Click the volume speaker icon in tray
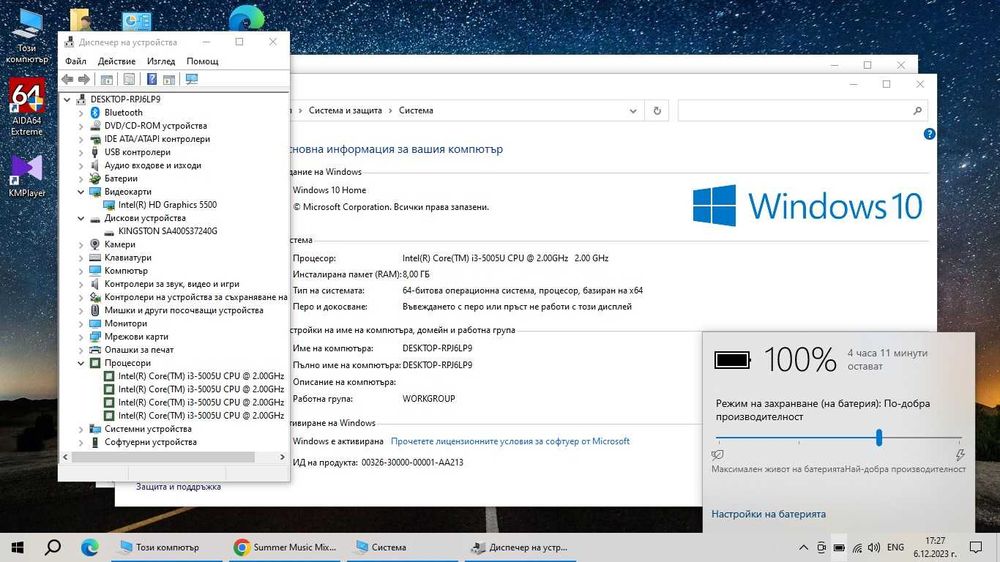 (874, 547)
